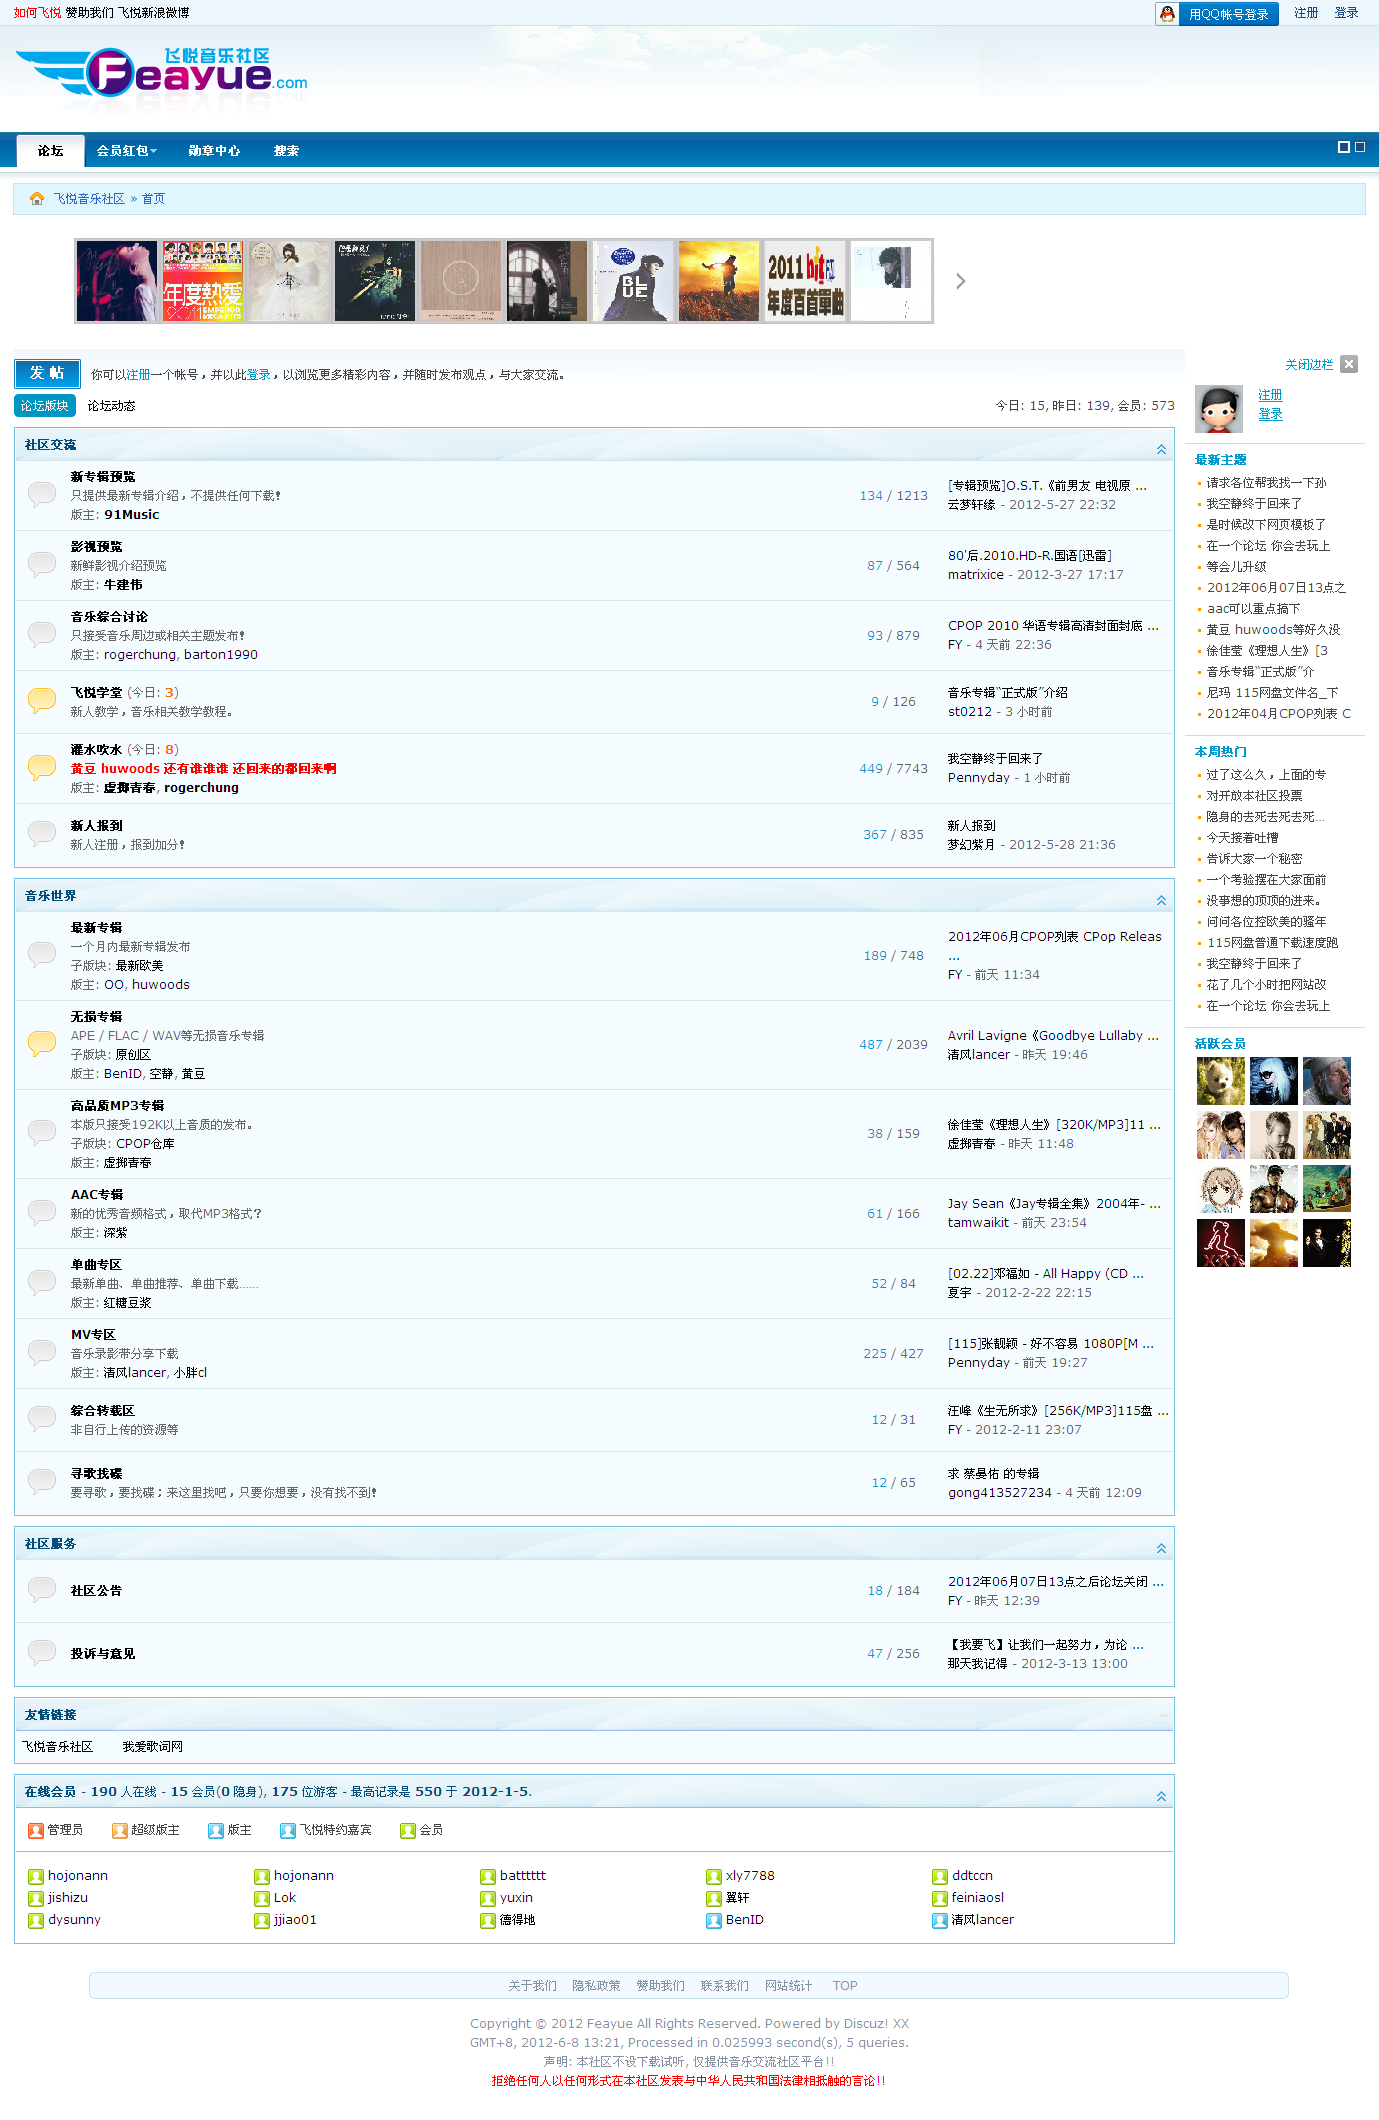Switch to narrow layout square icon
Viewport: 1379px width, 2120px height.
pos(1360,147)
